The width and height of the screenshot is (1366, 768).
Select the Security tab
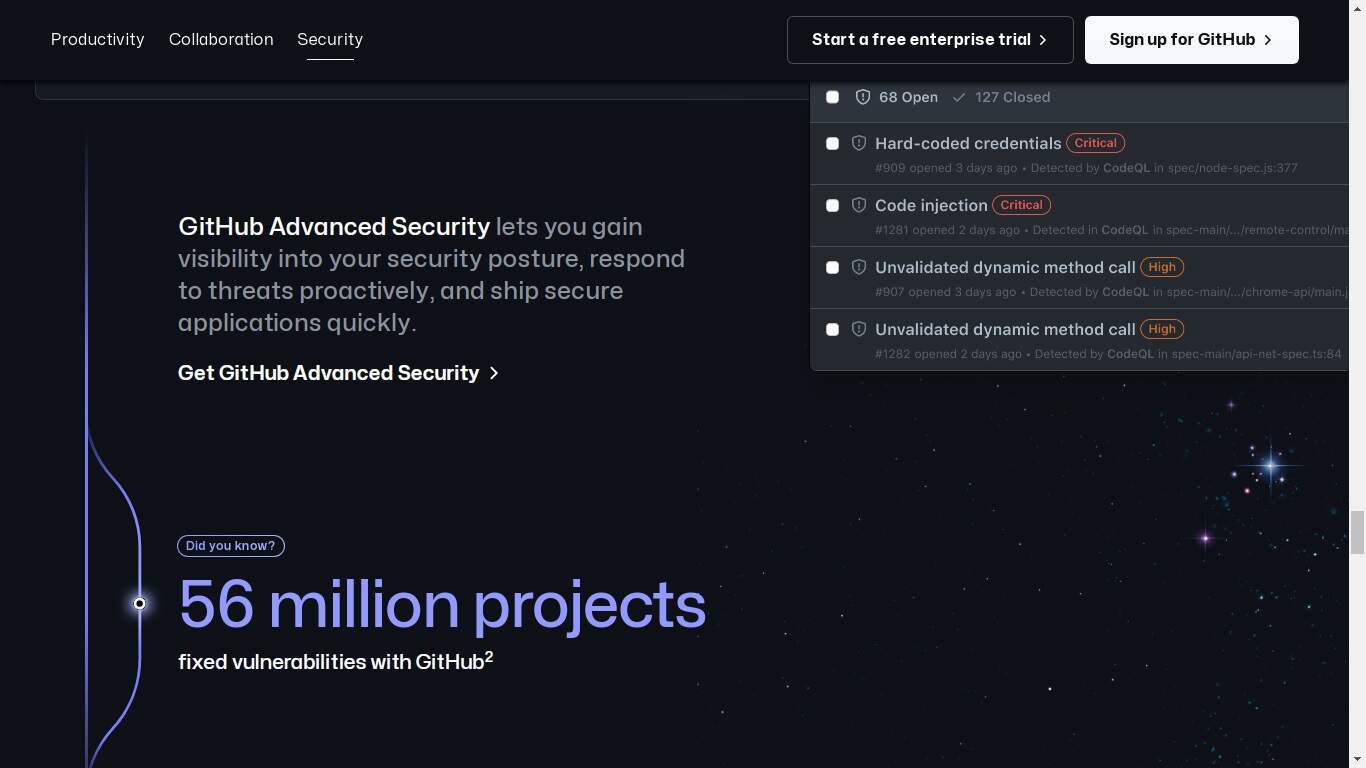[330, 39]
